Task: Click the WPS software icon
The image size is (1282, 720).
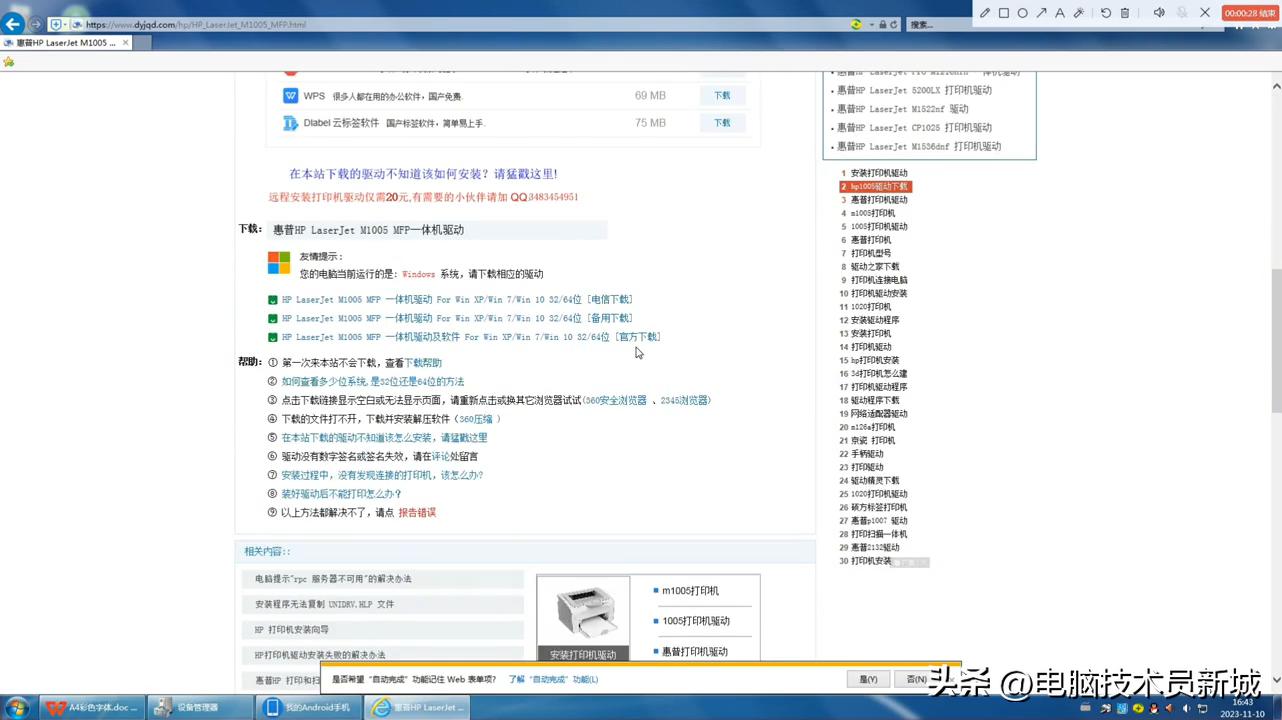Action: (290, 96)
